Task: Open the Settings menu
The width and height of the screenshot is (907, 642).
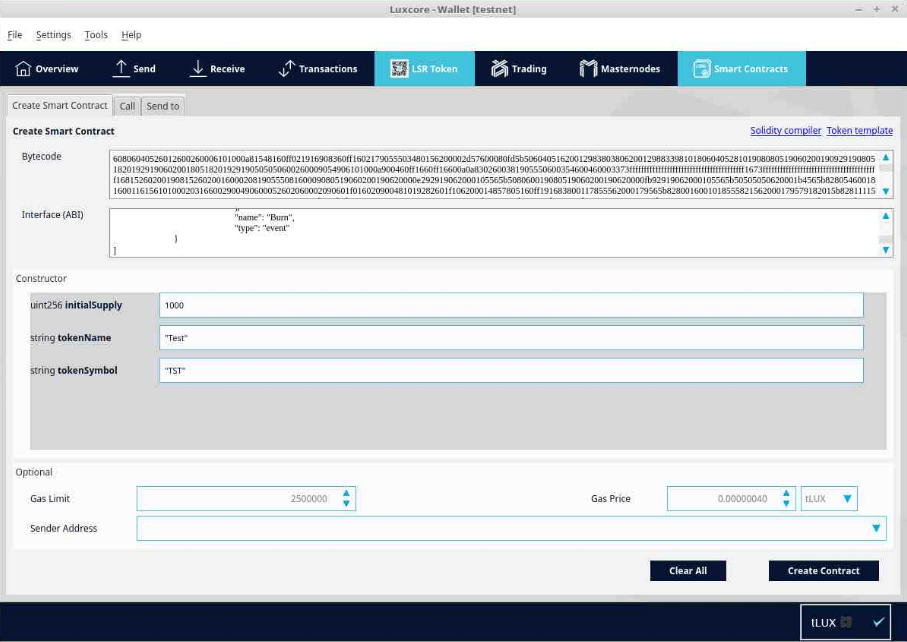Action: tap(53, 34)
